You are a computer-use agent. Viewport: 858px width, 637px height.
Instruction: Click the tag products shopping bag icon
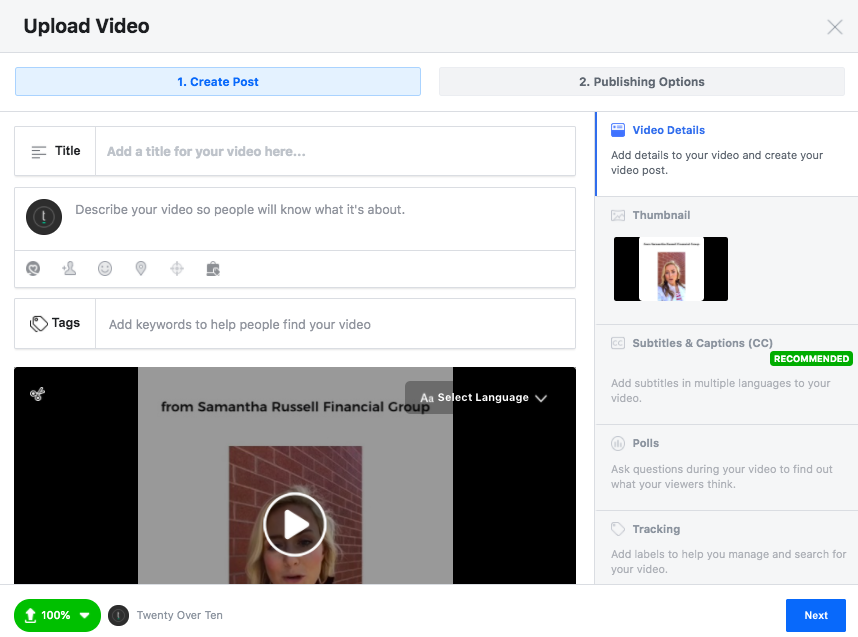pyautogui.click(x=212, y=269)
